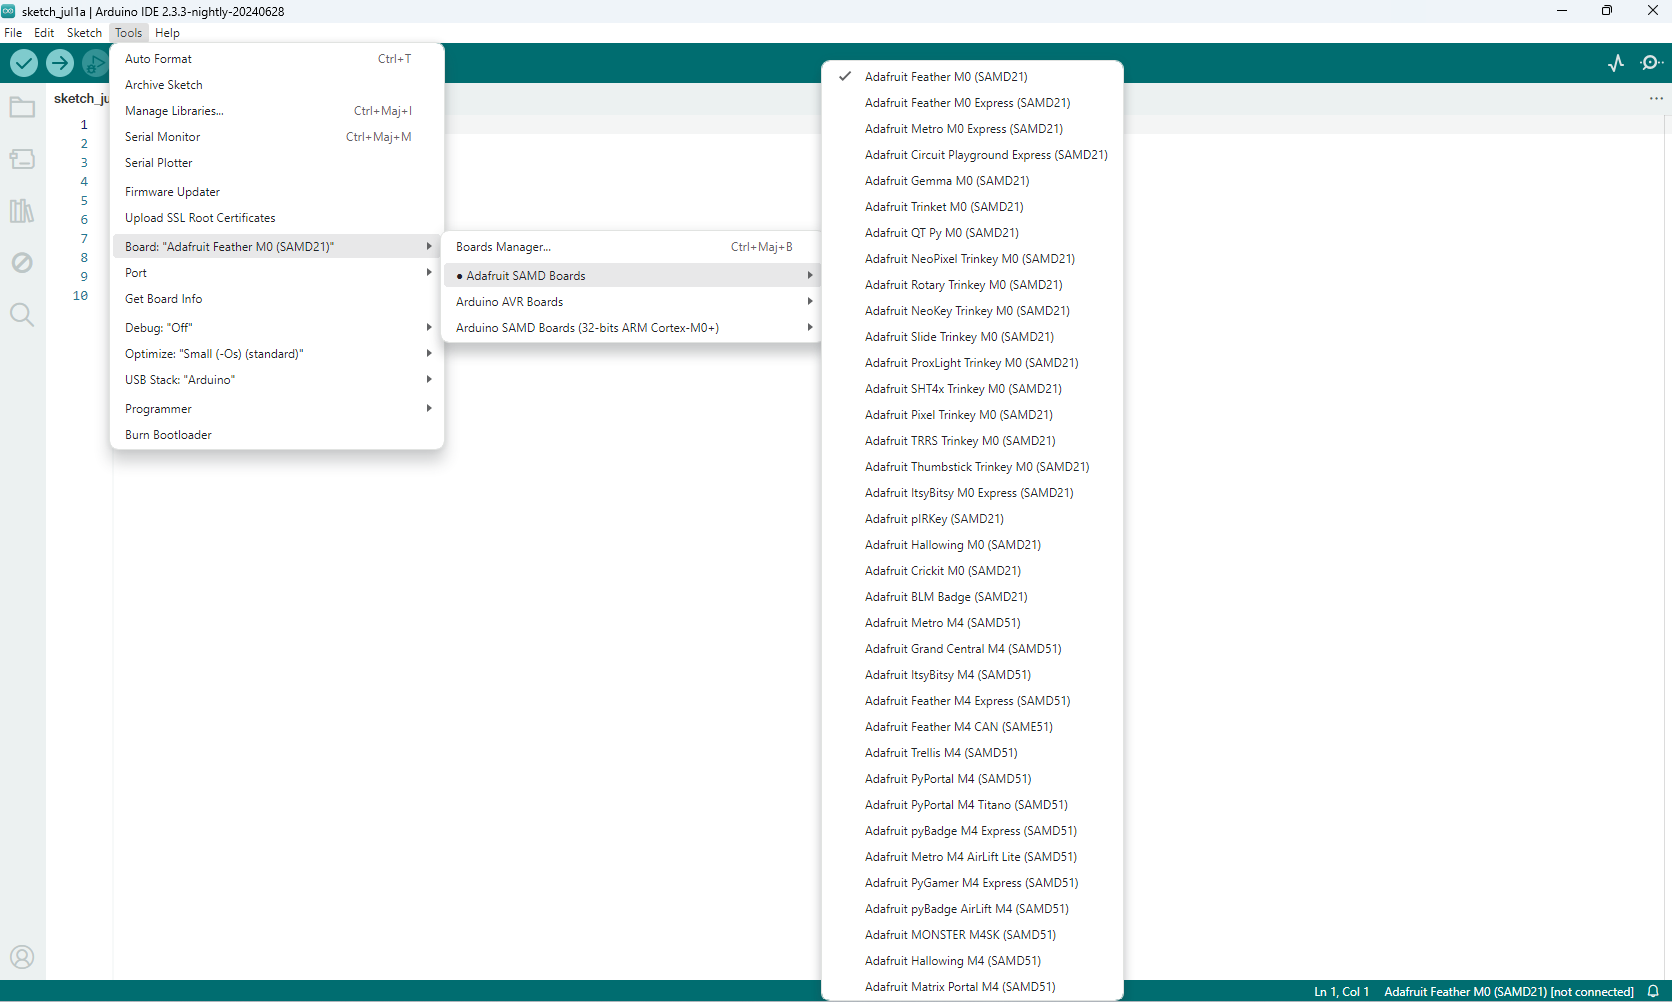Open Serial Monitor from Tools menu
Image resolution: width=1672 pixels, height=1002 pixels.
tap(277, 137)
